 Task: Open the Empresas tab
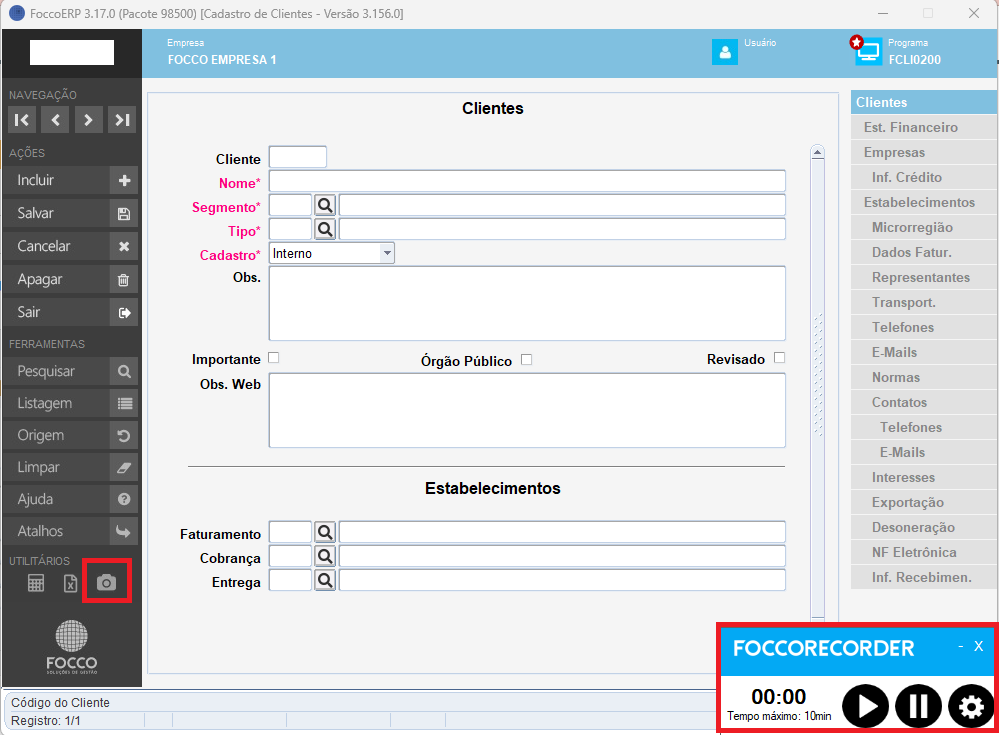(924, 152)
